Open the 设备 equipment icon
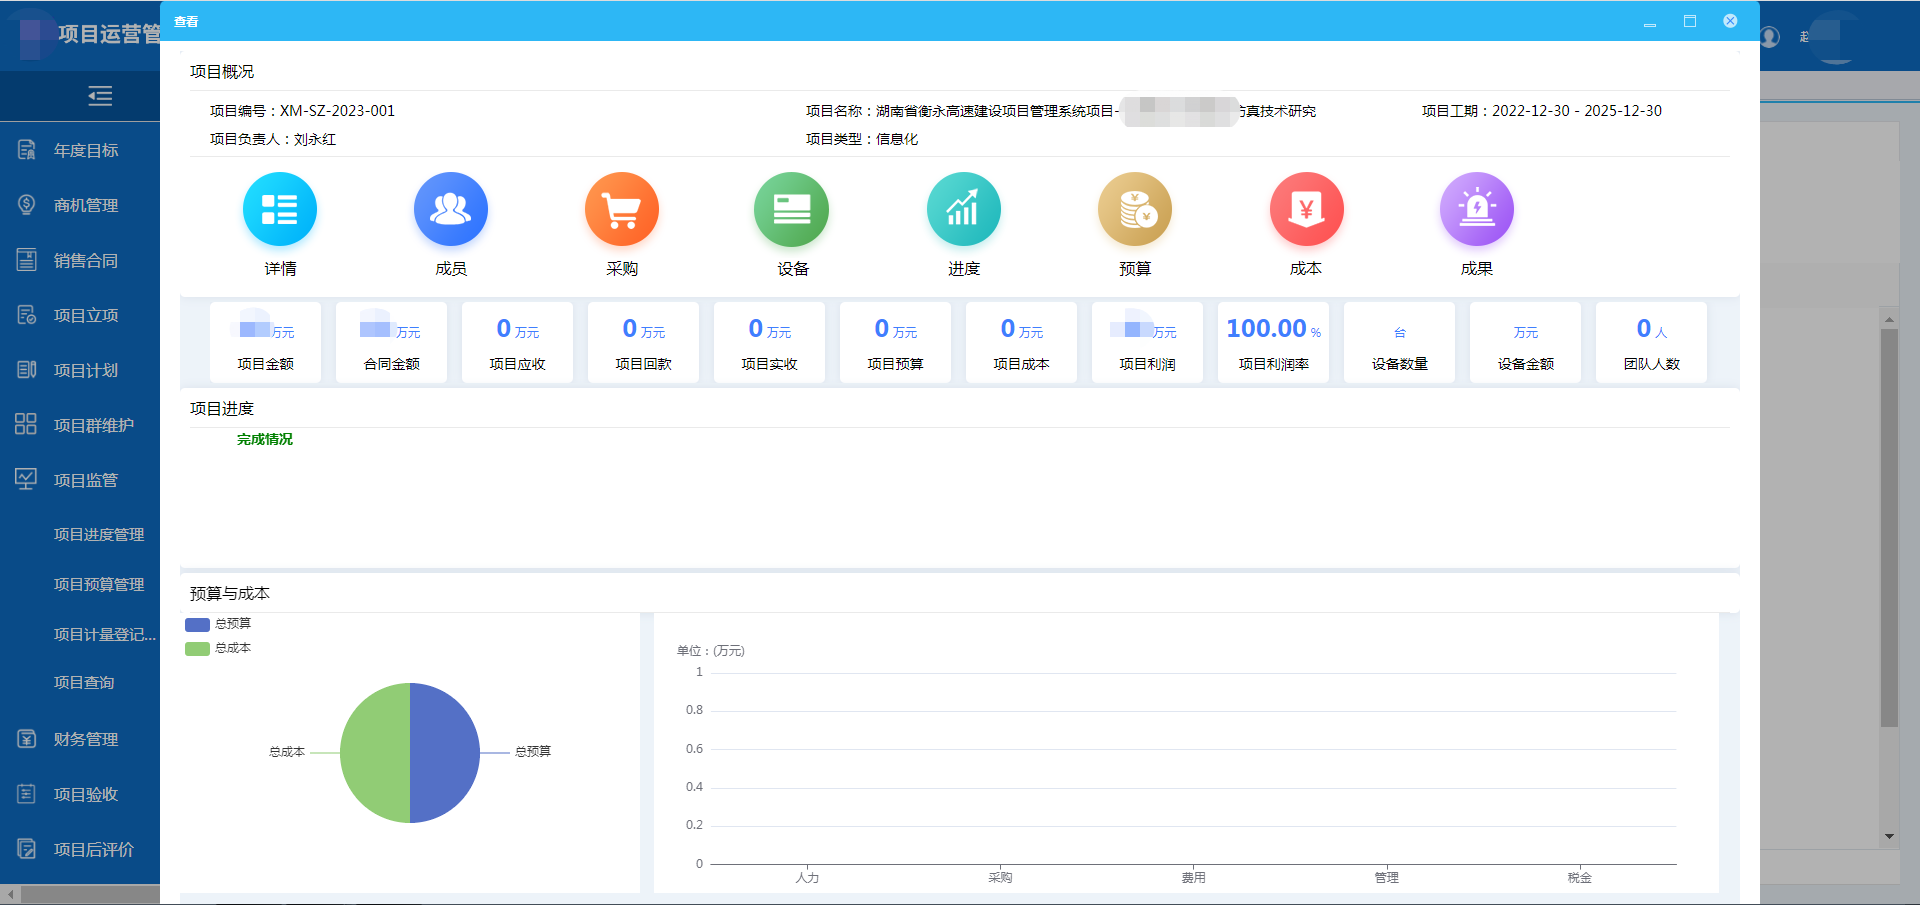Image resolution: width=1920 pixels, height=905 pixels. pyautogui.click(x=792, y=209)
